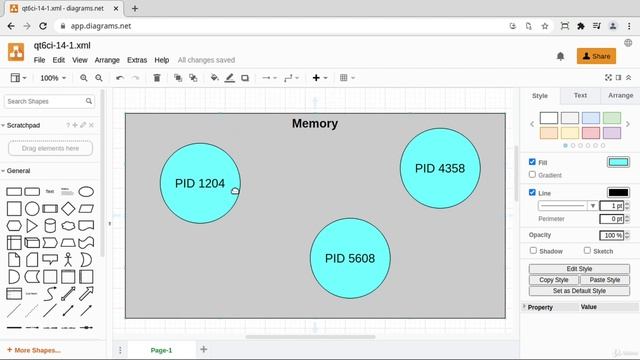Enable the Gradient checkbox
Image resolution: width=640 pixels, height=360 pixels.
tap(532, 175)
